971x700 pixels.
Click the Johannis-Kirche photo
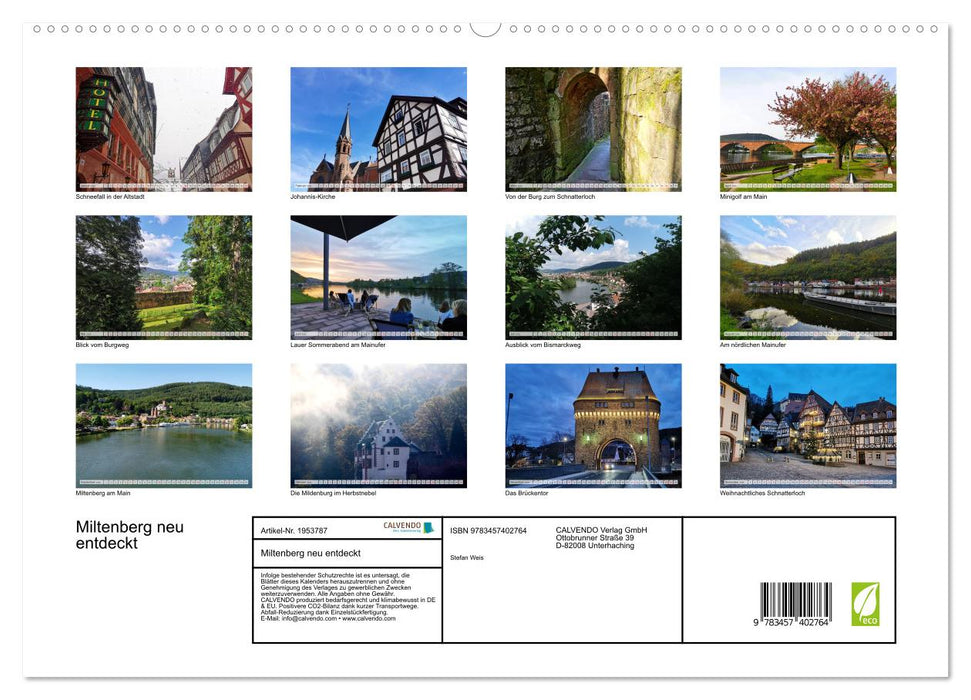click(x=378, y=128)
